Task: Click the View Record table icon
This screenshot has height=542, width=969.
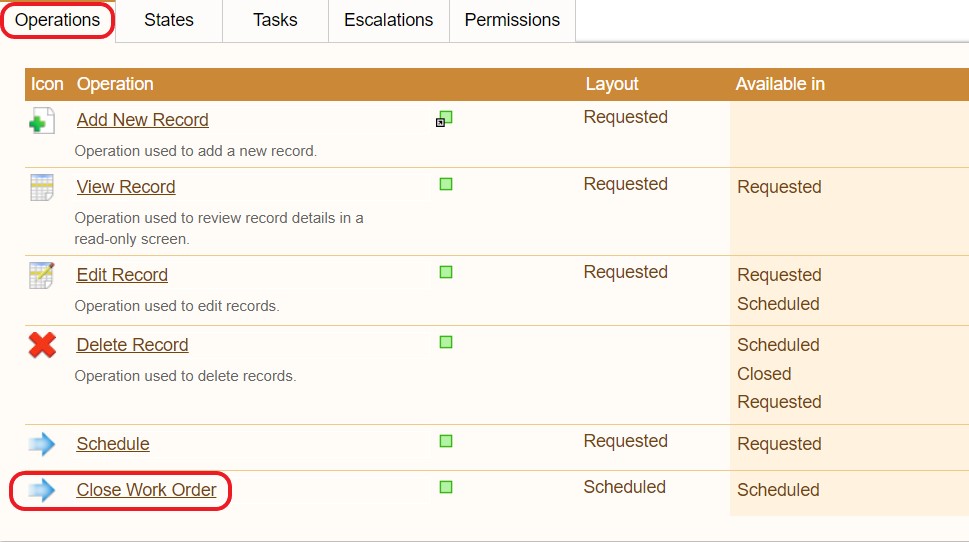Action: [x=42, y=187]
